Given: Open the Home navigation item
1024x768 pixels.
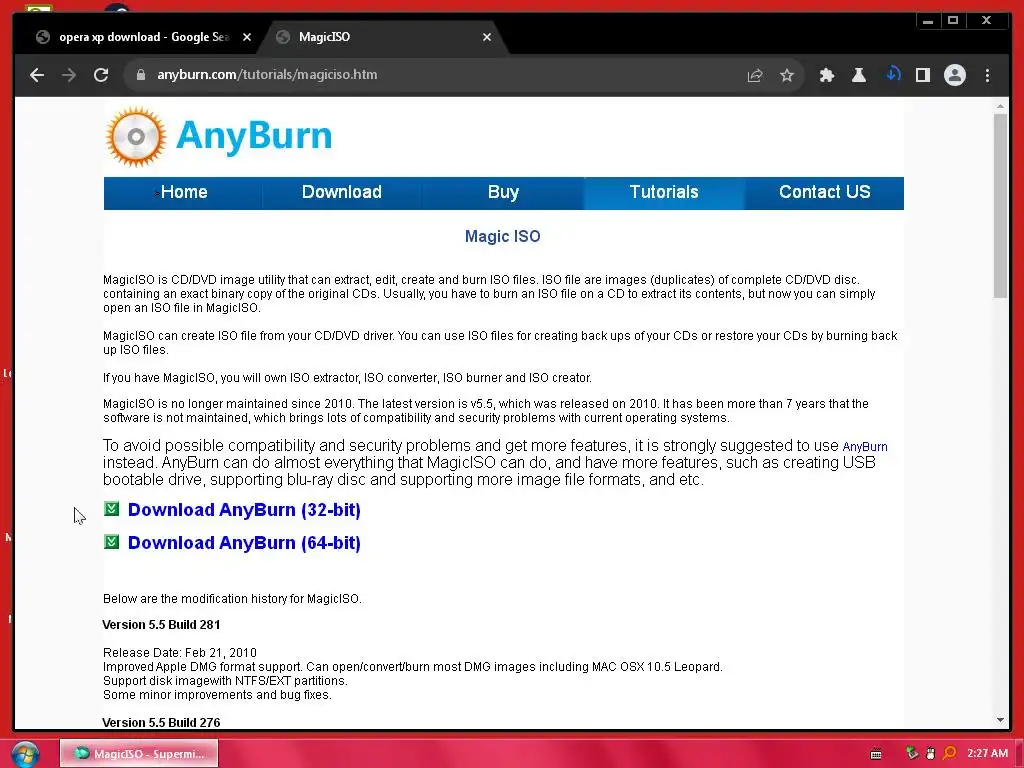Looking at the screenshot, I should point(184,193).
